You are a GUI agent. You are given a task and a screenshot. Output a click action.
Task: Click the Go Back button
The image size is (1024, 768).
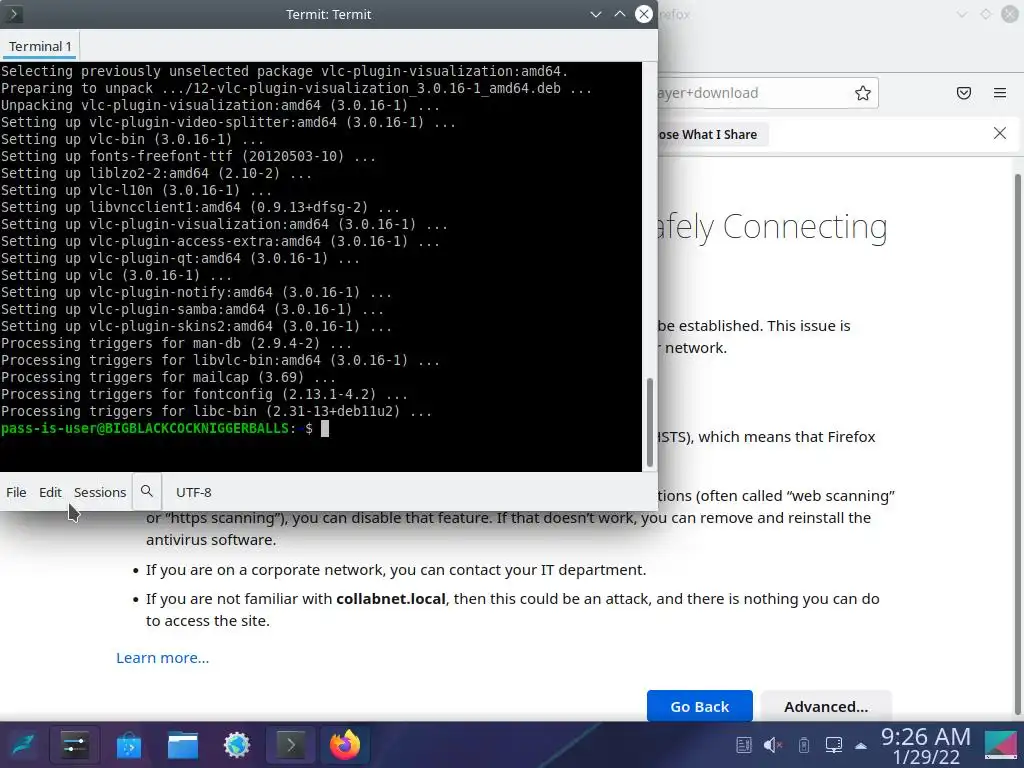tap(699, 706)
